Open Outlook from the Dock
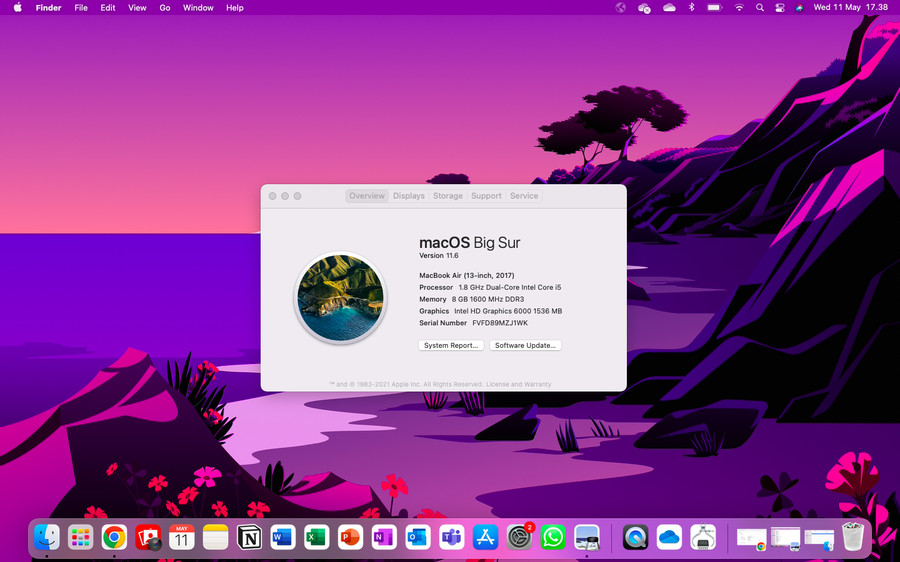This screenshot has width=900, height=562. 418,538
